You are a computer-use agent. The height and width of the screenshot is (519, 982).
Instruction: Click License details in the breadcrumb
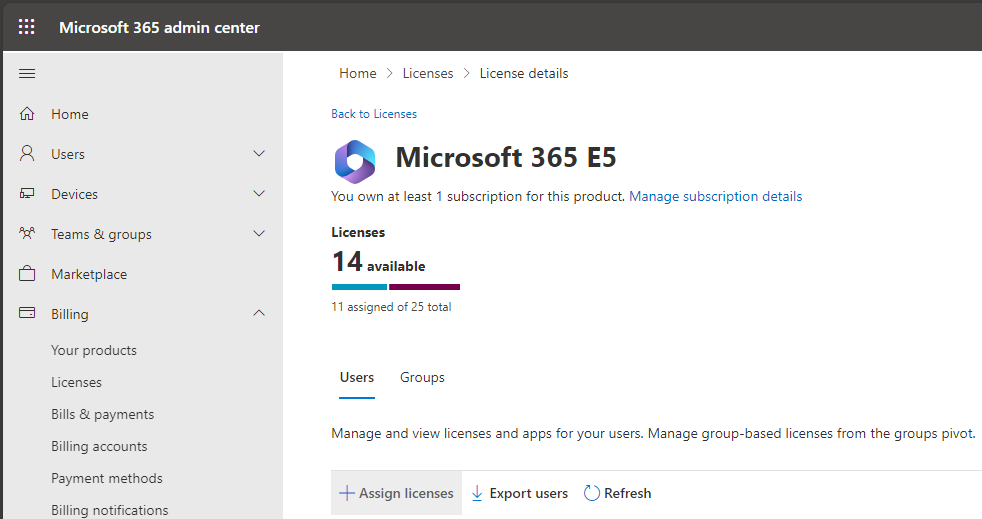(x=524, y=73)
